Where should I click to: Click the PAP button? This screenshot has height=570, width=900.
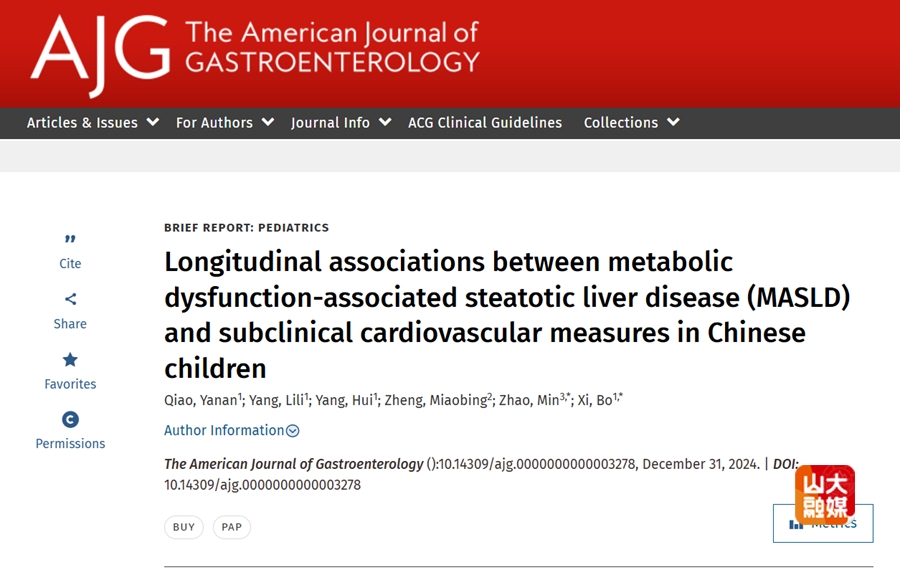[232, 527]
